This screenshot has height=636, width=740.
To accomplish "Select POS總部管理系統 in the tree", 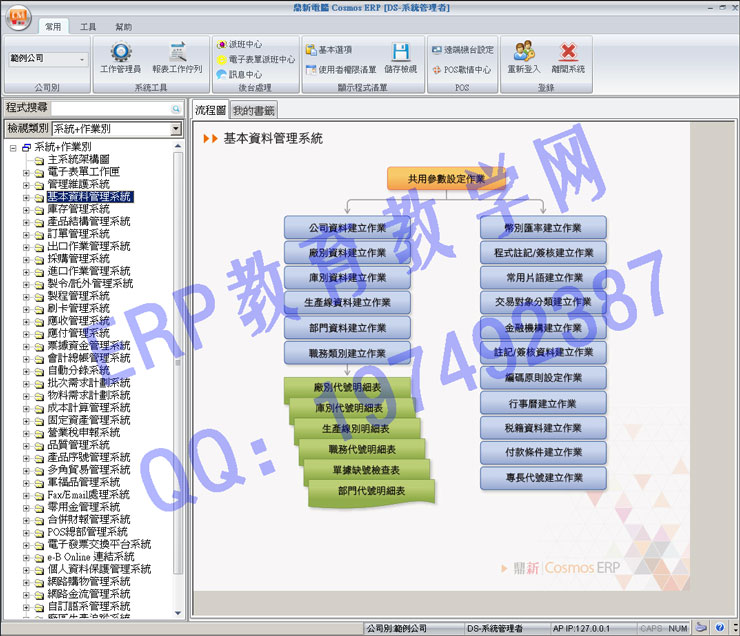I will point(87,532).
